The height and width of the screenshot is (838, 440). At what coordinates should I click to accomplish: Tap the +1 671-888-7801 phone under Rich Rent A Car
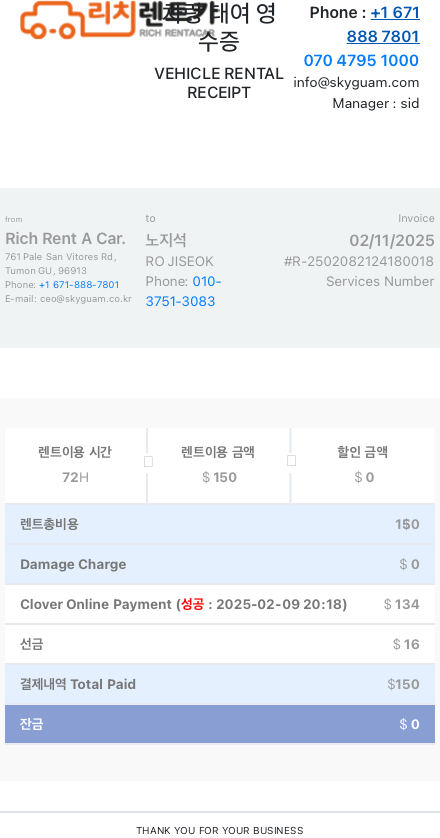(79, 285)
